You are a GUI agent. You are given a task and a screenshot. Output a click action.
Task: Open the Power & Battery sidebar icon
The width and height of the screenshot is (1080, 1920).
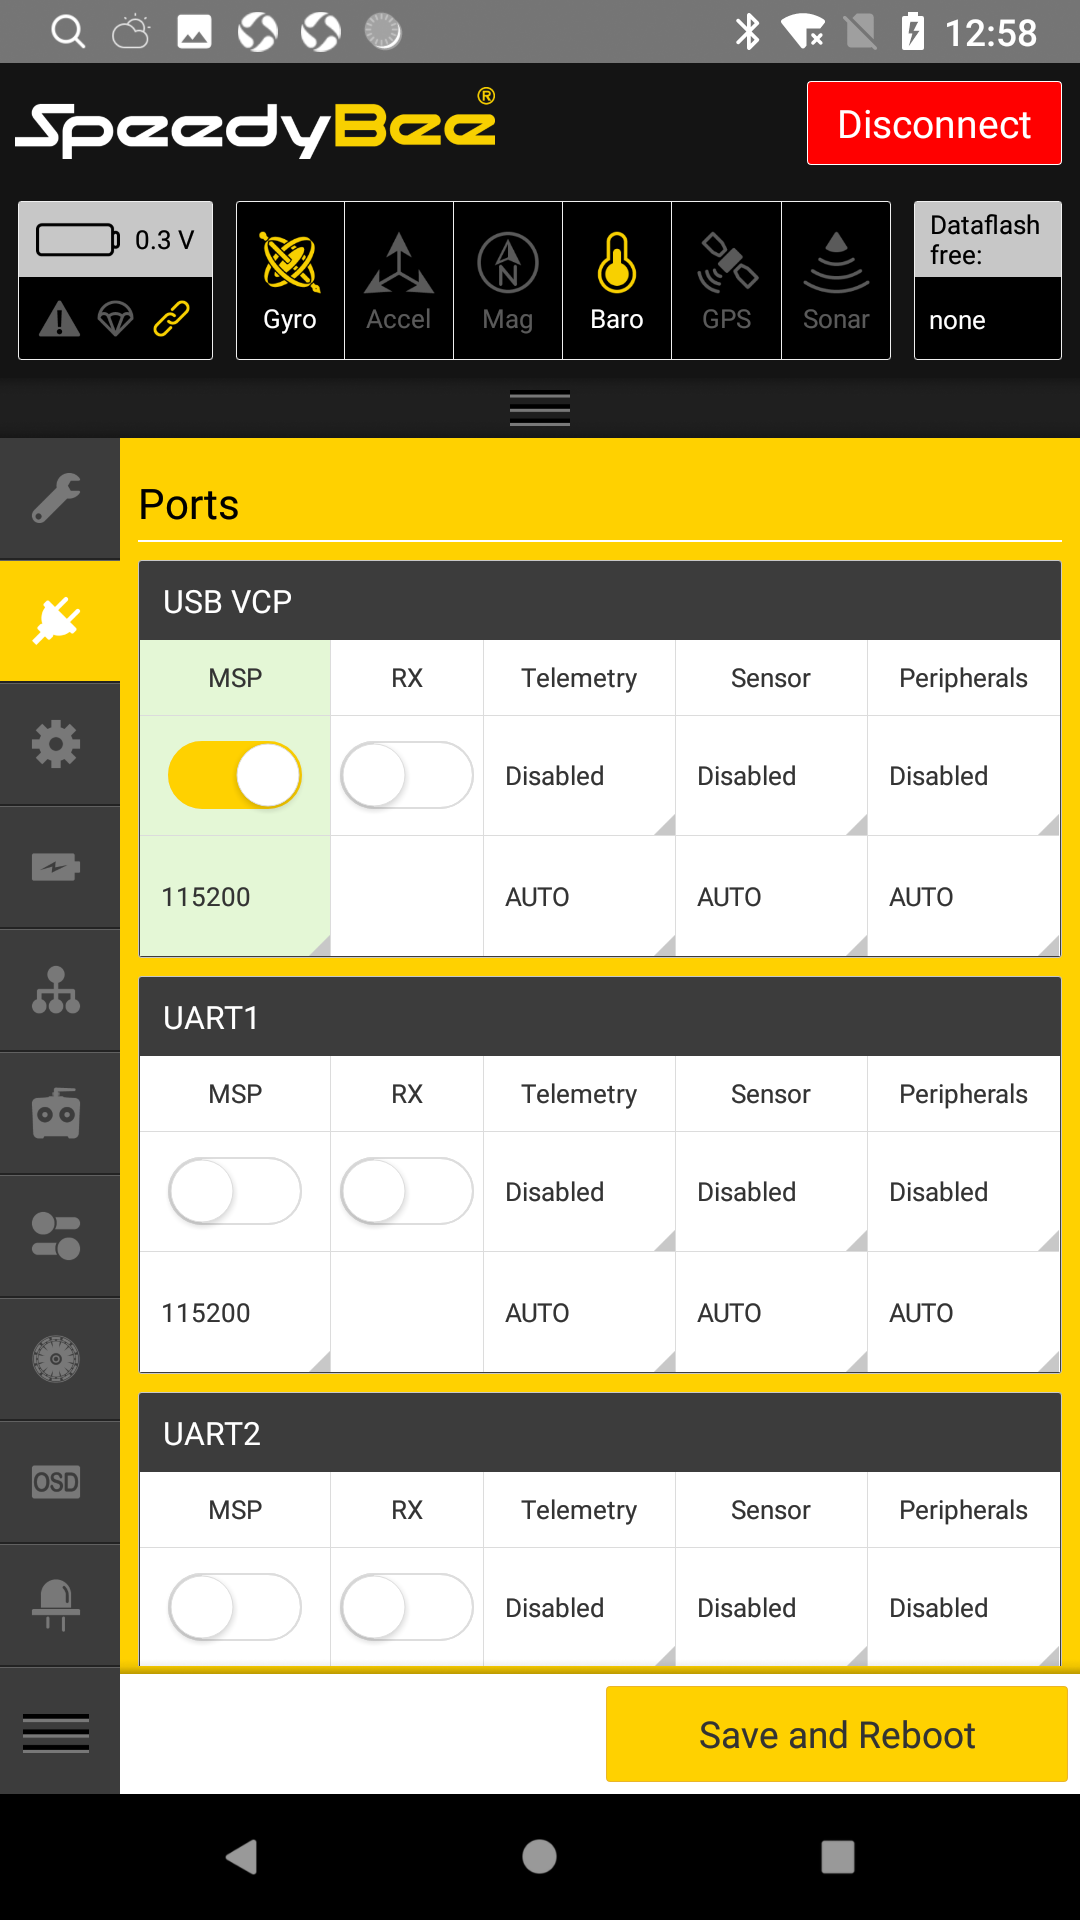57,867
